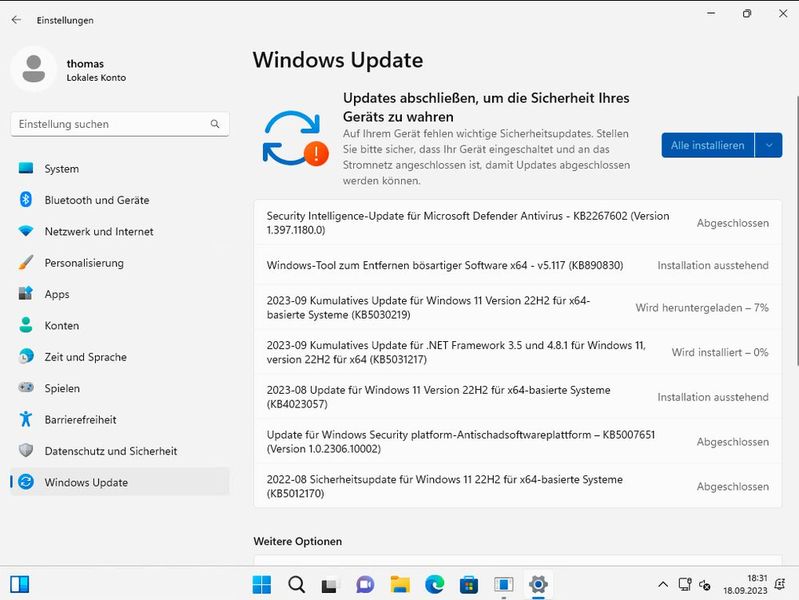Open the running app icon left of Settings gear
Screen dimensions: 799x600
click(503, 584)
